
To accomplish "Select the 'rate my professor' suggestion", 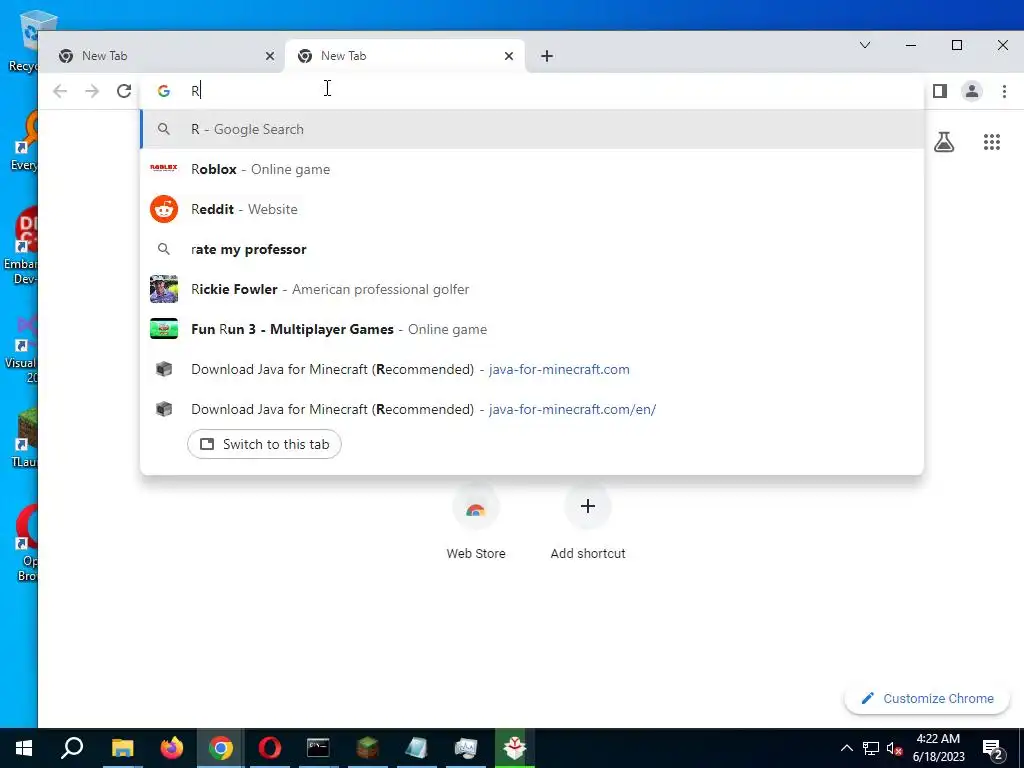I will pos(532,249).
